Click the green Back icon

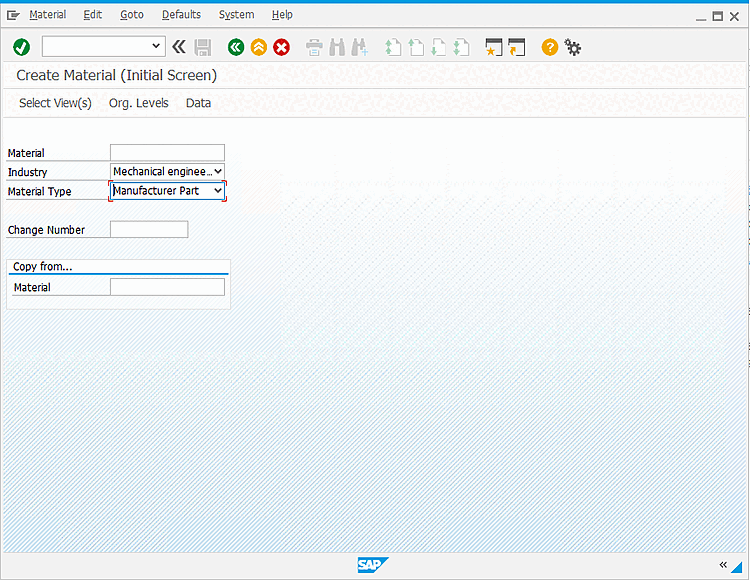(236, 47)
